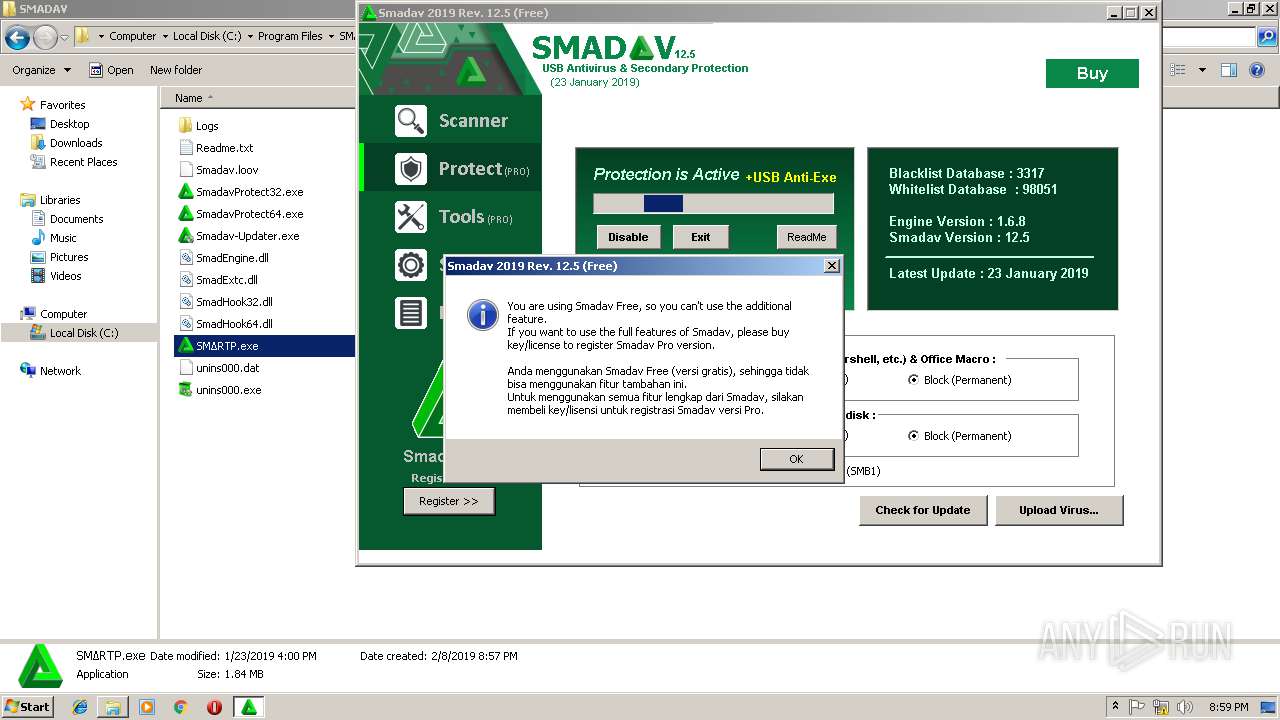Click the Upload Virus... button

(1059, 510)
